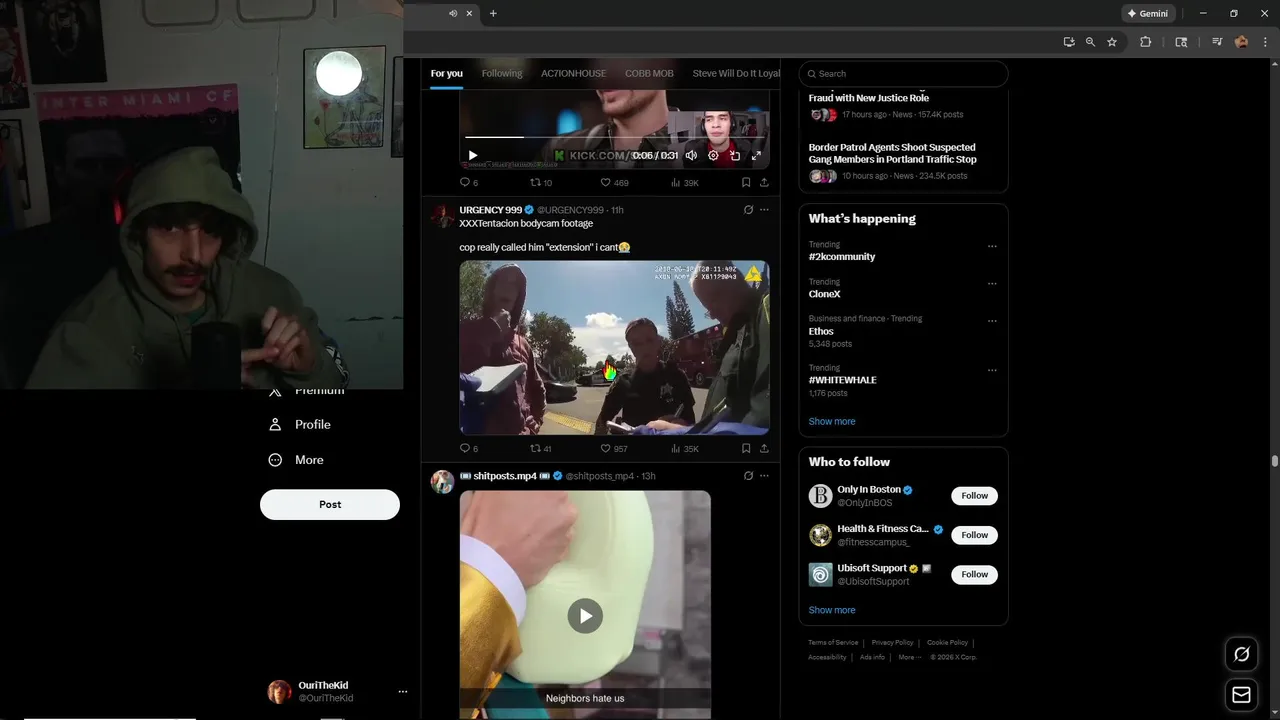Viewport: 1280px width, 720px height.
Task: Open Grok icon on shitposts.mp4 post
Action: [x=748, y=476]
